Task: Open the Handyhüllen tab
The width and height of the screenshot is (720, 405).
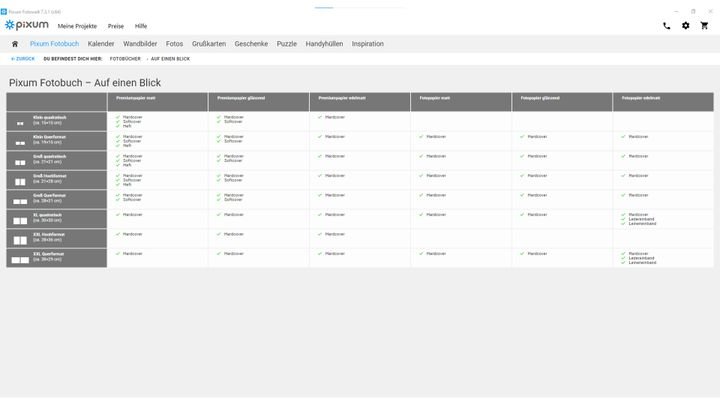Action: 324,44
